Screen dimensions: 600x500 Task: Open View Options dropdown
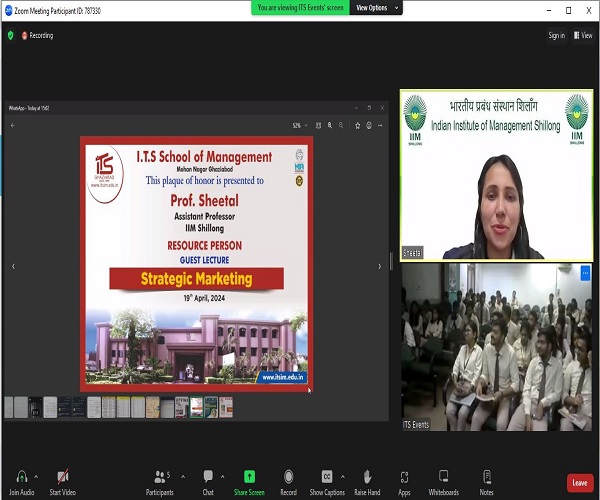[376, 8]
